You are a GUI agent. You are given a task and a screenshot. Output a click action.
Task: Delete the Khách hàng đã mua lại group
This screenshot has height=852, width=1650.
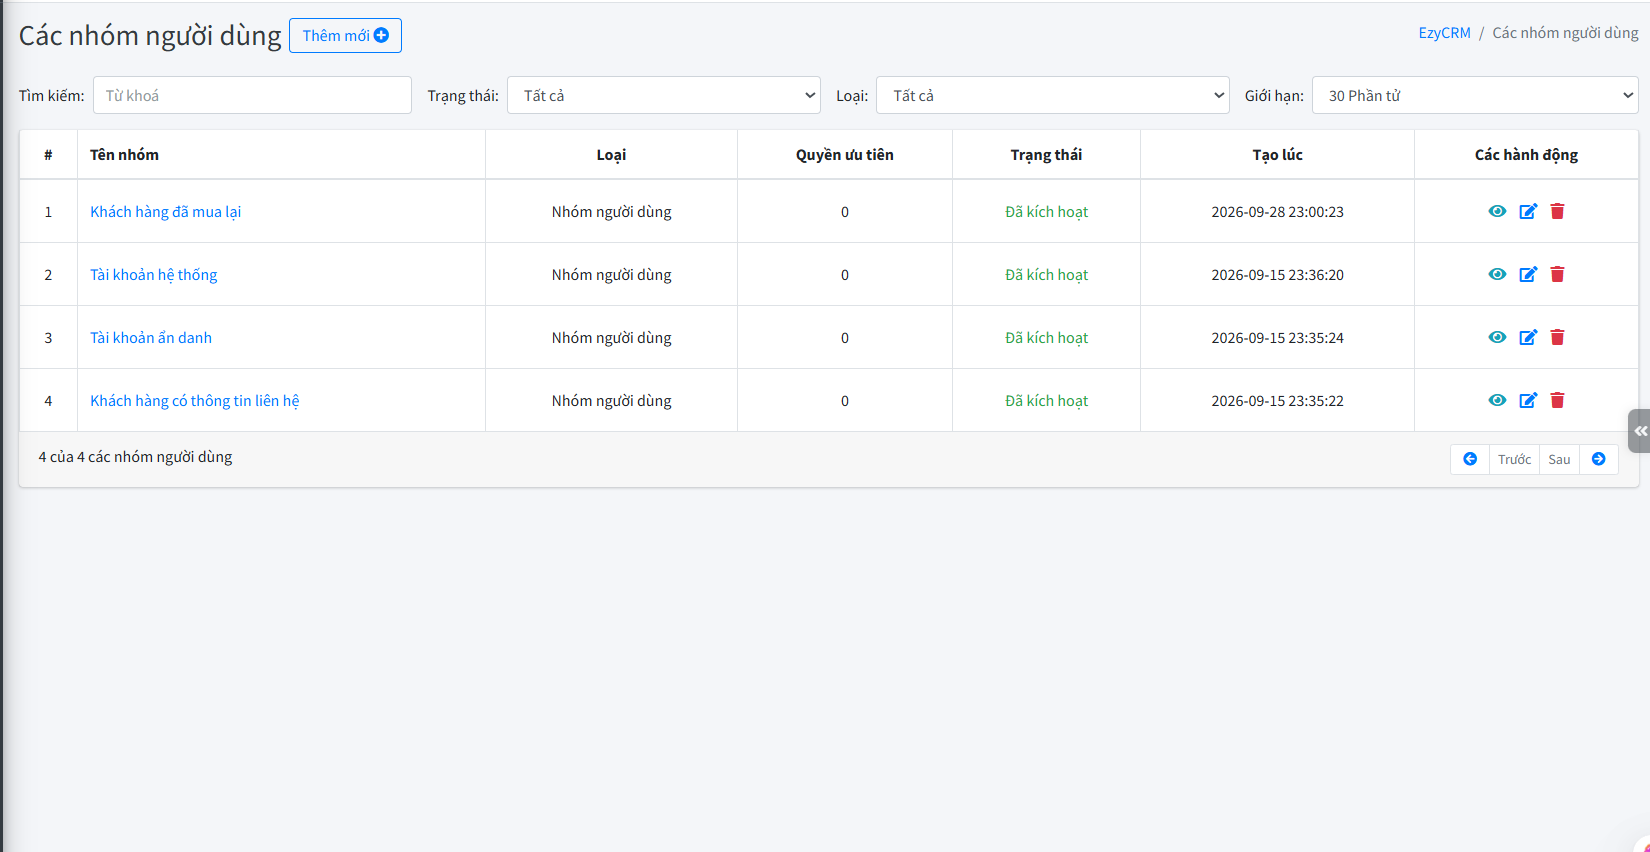[x=1557, y=211]
